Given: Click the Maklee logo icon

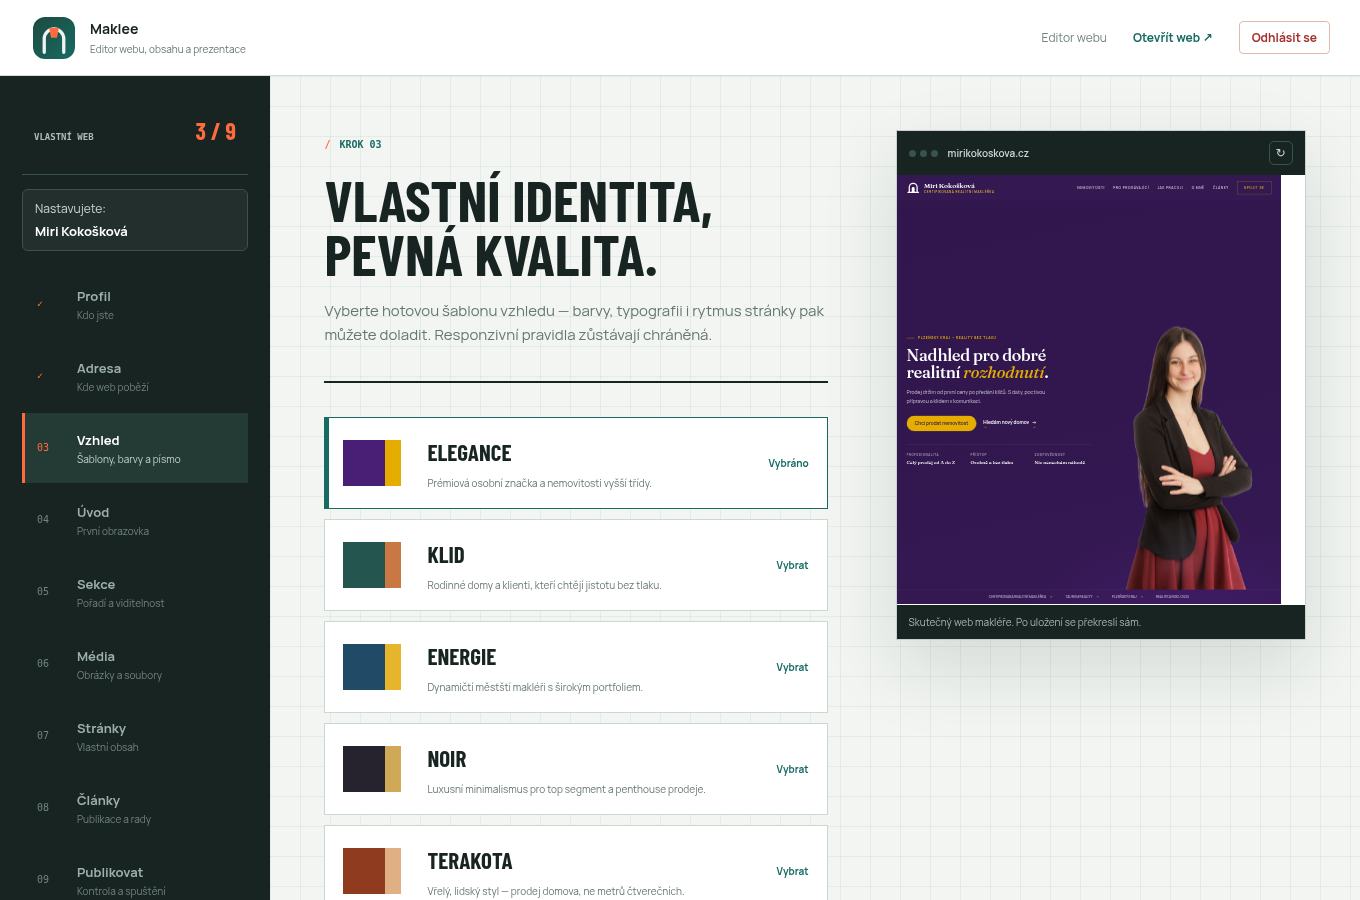Looking at the screenshot, I should (x=54, y=38).
